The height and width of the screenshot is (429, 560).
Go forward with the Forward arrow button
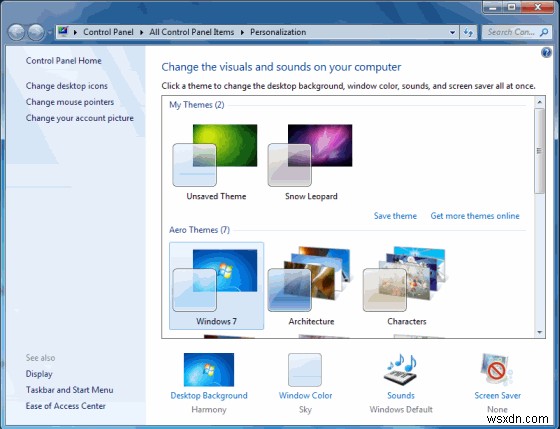tap(36, 32)
